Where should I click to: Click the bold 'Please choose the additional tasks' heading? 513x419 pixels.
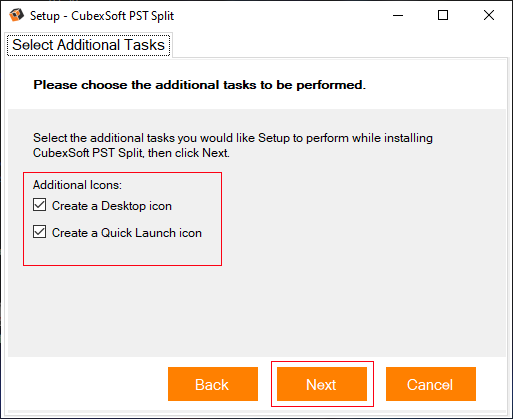pyautogui.click(x=199, y=85)
